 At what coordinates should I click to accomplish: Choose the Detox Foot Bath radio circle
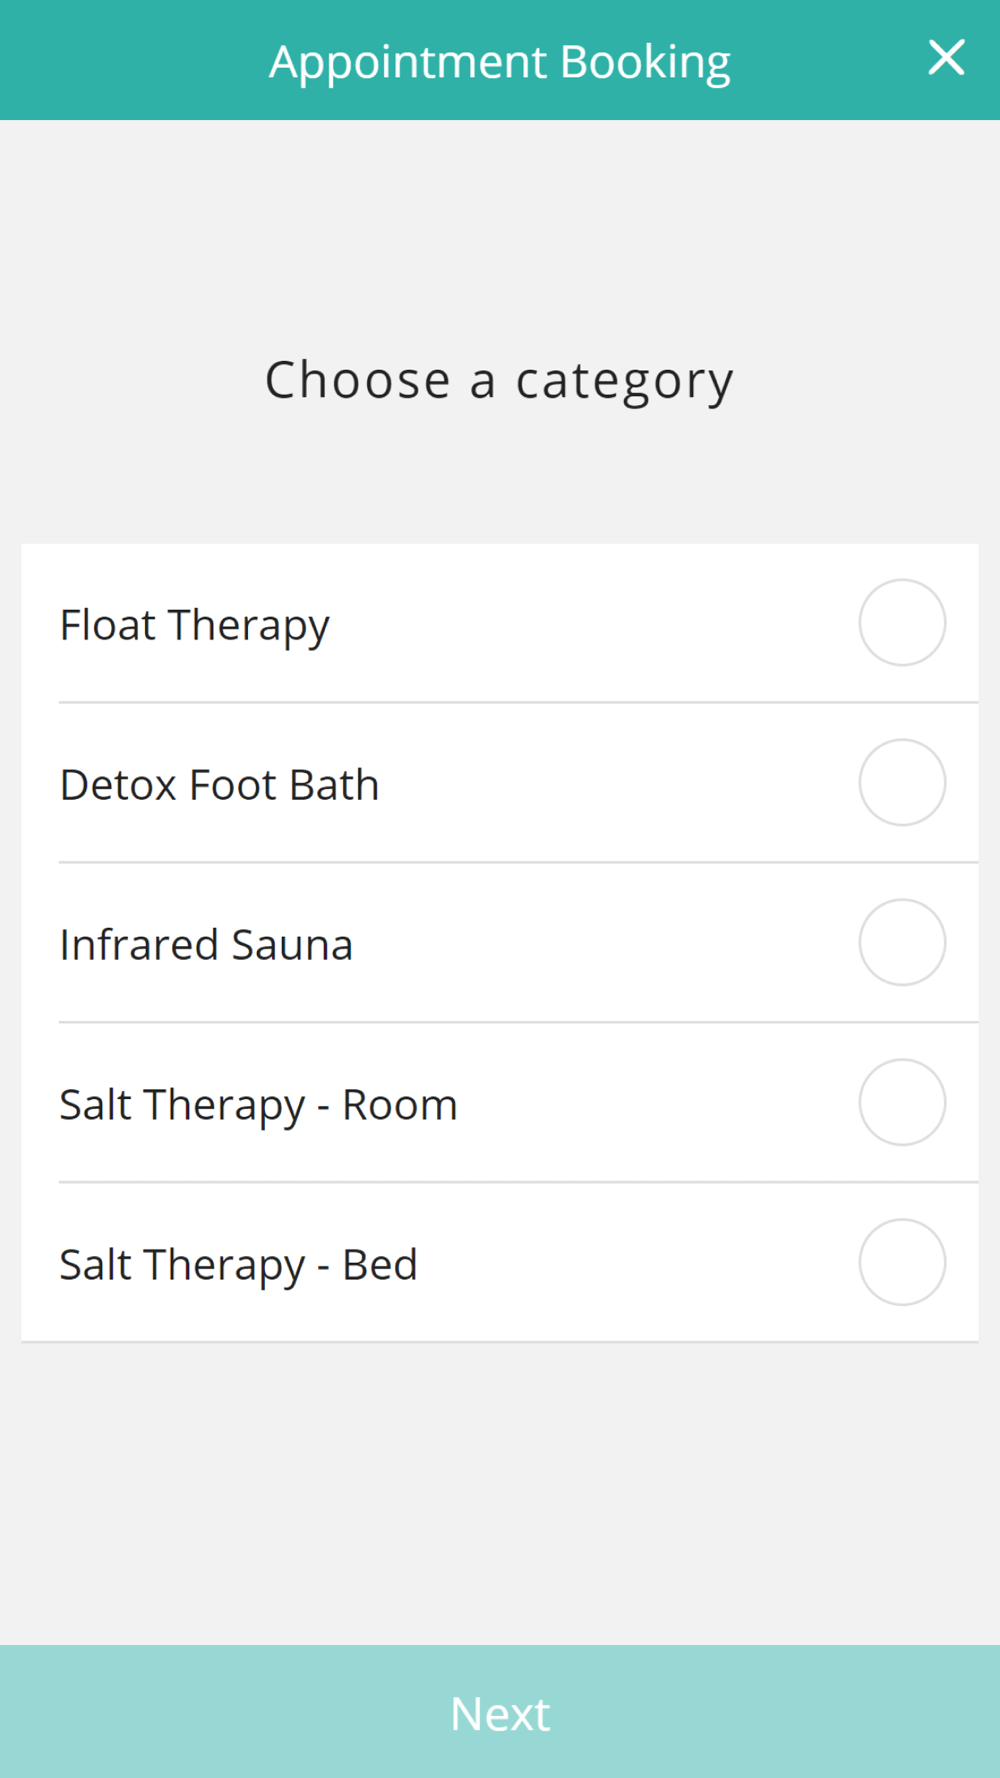tap(902, 782)
